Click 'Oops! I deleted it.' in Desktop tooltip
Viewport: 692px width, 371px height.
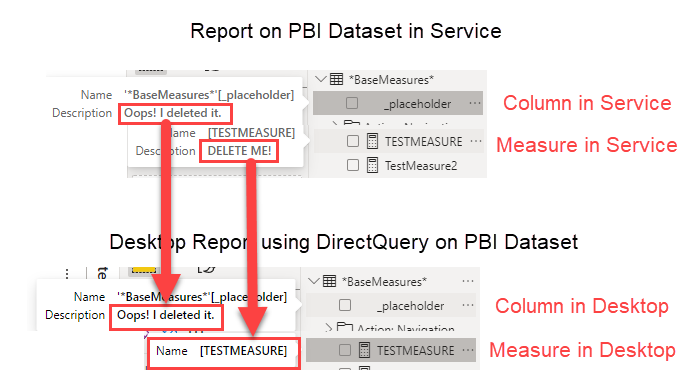point(165,315)
